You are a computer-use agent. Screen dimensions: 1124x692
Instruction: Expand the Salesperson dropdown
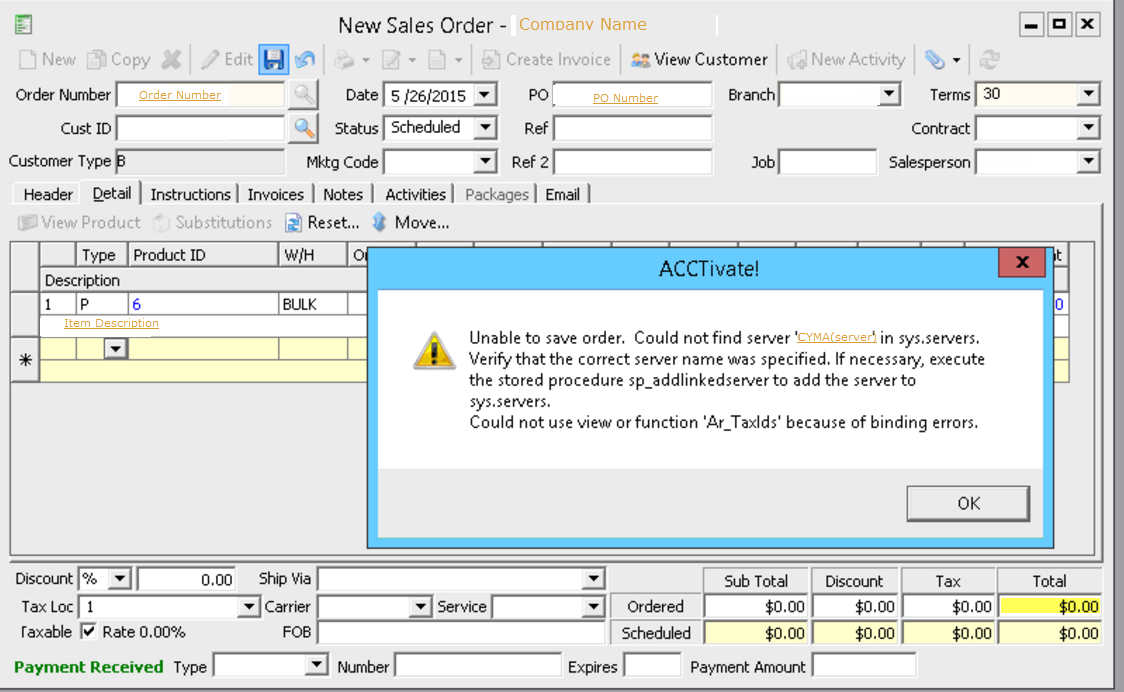[1088, 162]
